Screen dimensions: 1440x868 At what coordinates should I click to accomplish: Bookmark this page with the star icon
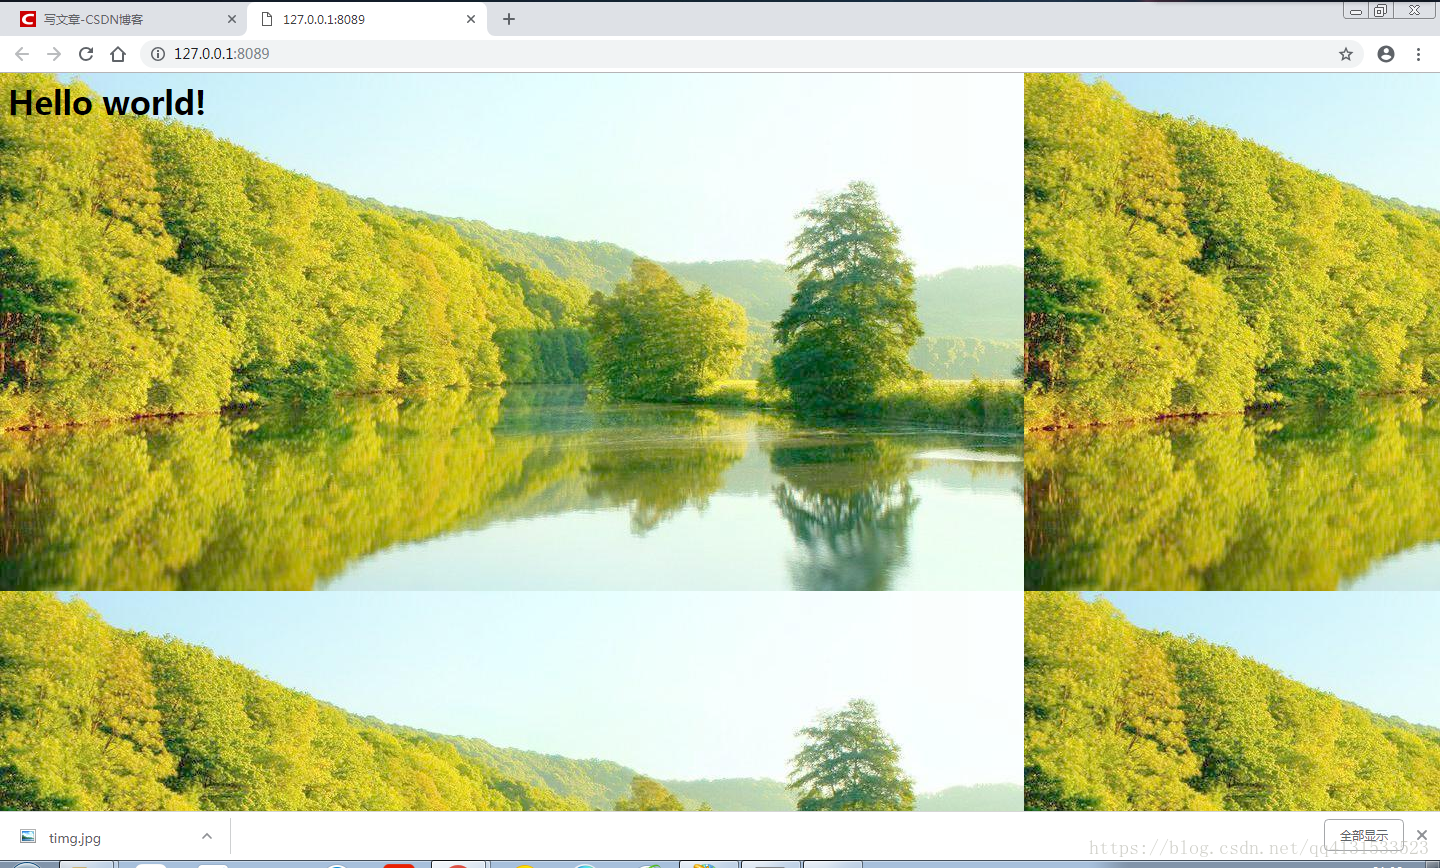click(1346, 54)
